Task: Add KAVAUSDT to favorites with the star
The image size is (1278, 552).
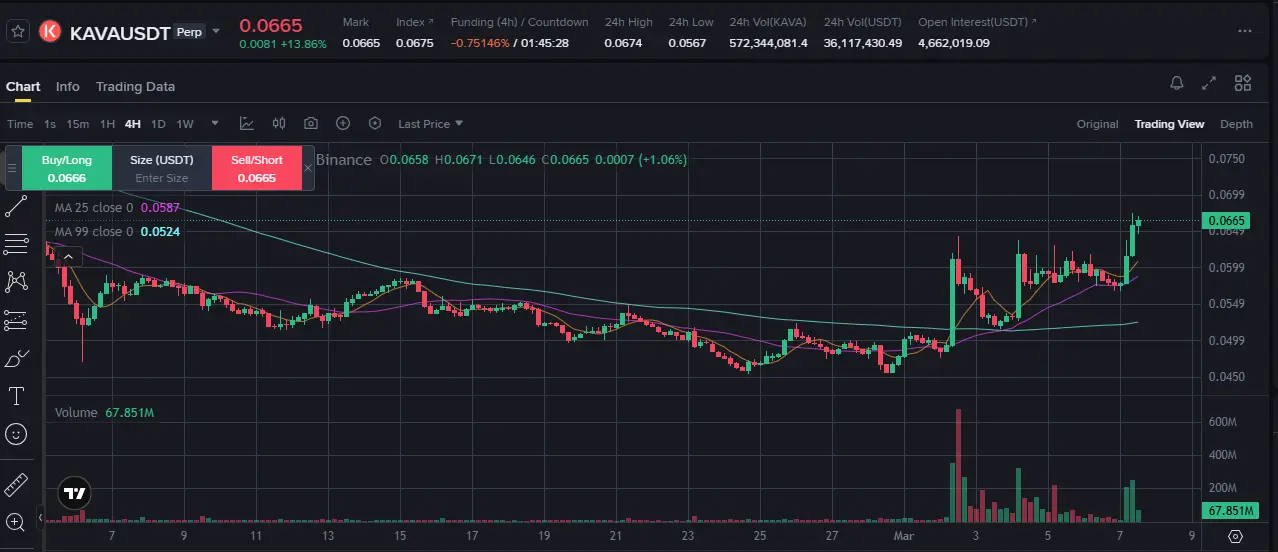Action: (18, 32)
